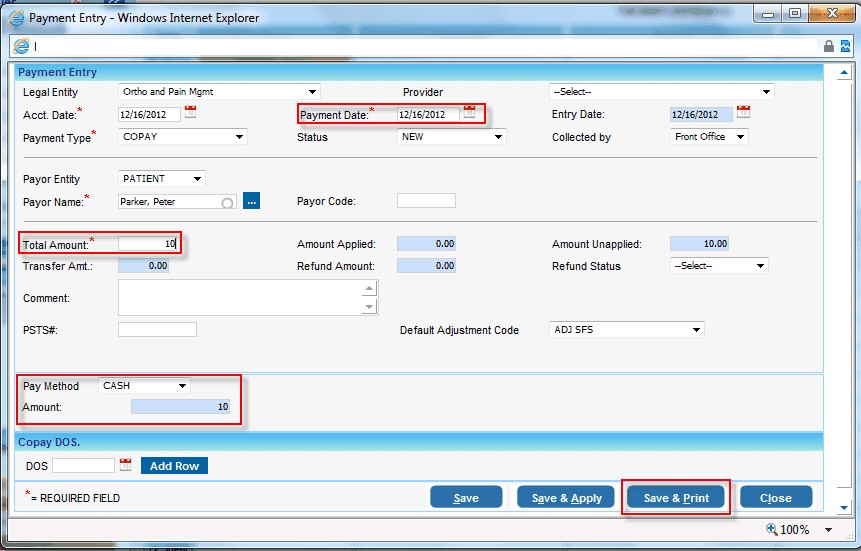Click the Internet Explorer page icon in address bar
This screenshot has width=861, height=551.
(x=20, y=46)
